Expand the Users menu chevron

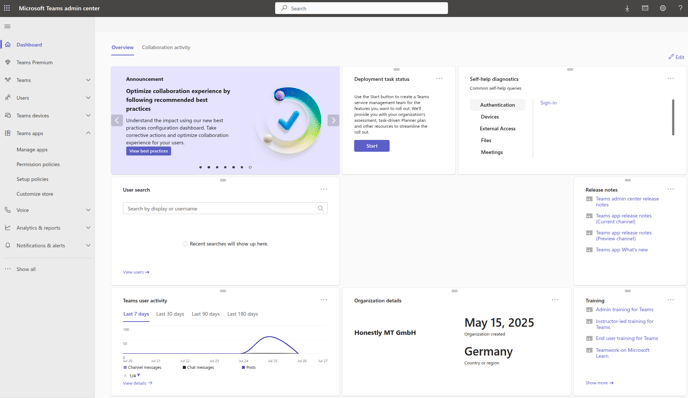[88, 97]
